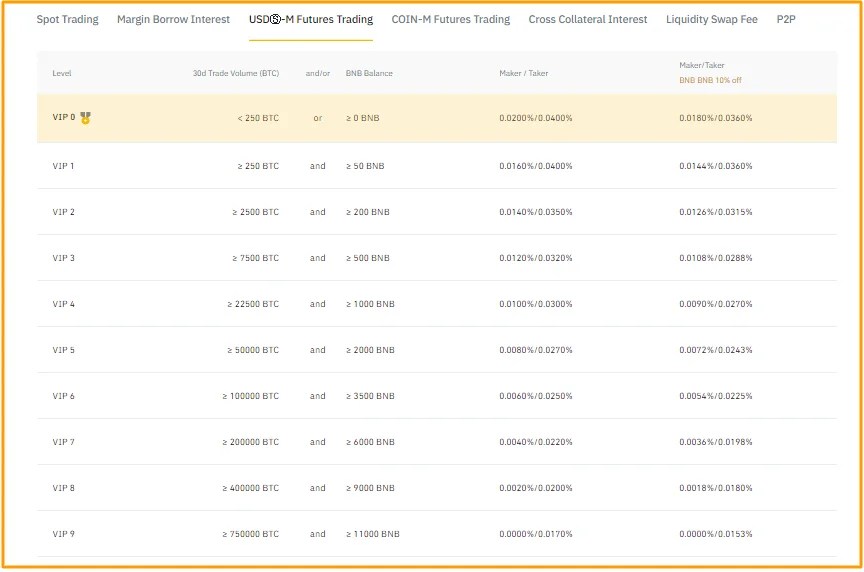The image size is (864, 572).
Task: Select the VIP 6 level label
Action: point(63,396)
